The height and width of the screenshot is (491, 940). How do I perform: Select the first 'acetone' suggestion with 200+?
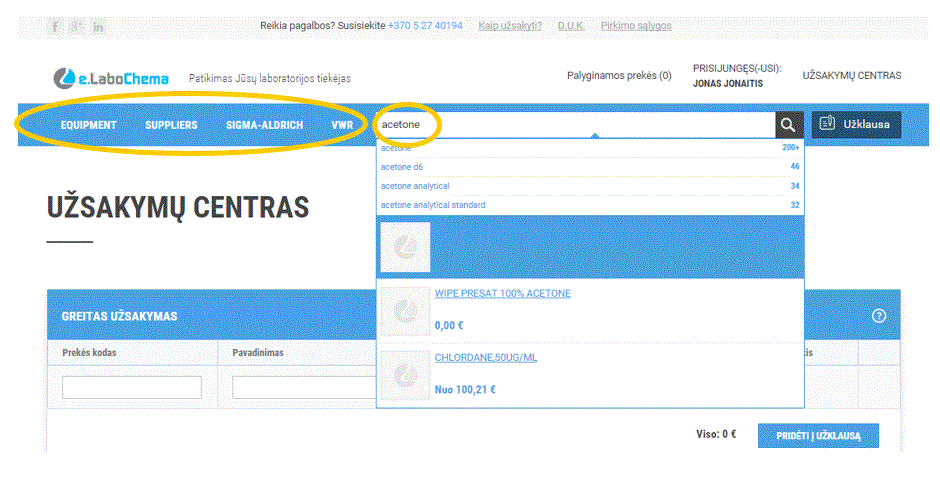[590, 148]
